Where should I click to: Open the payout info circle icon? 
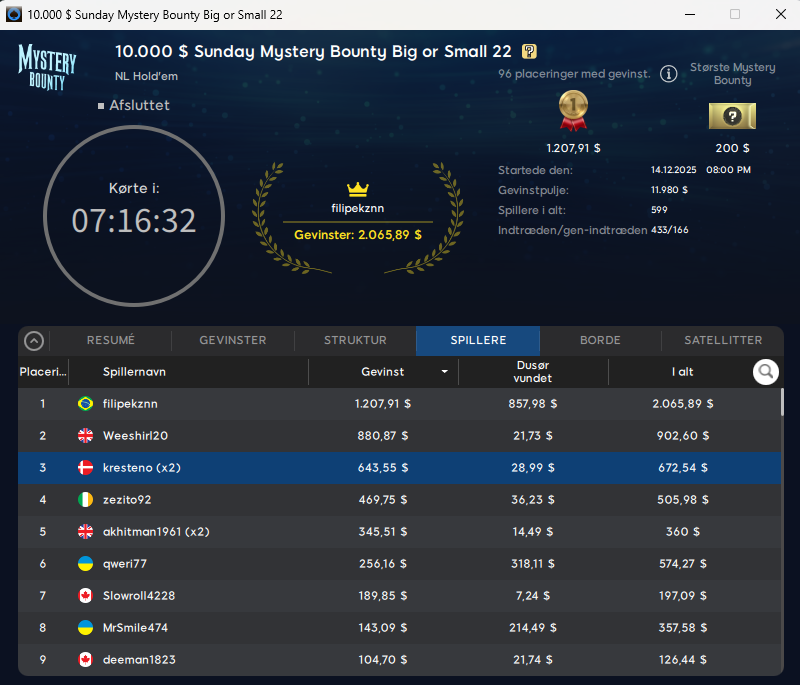point(668,75)
